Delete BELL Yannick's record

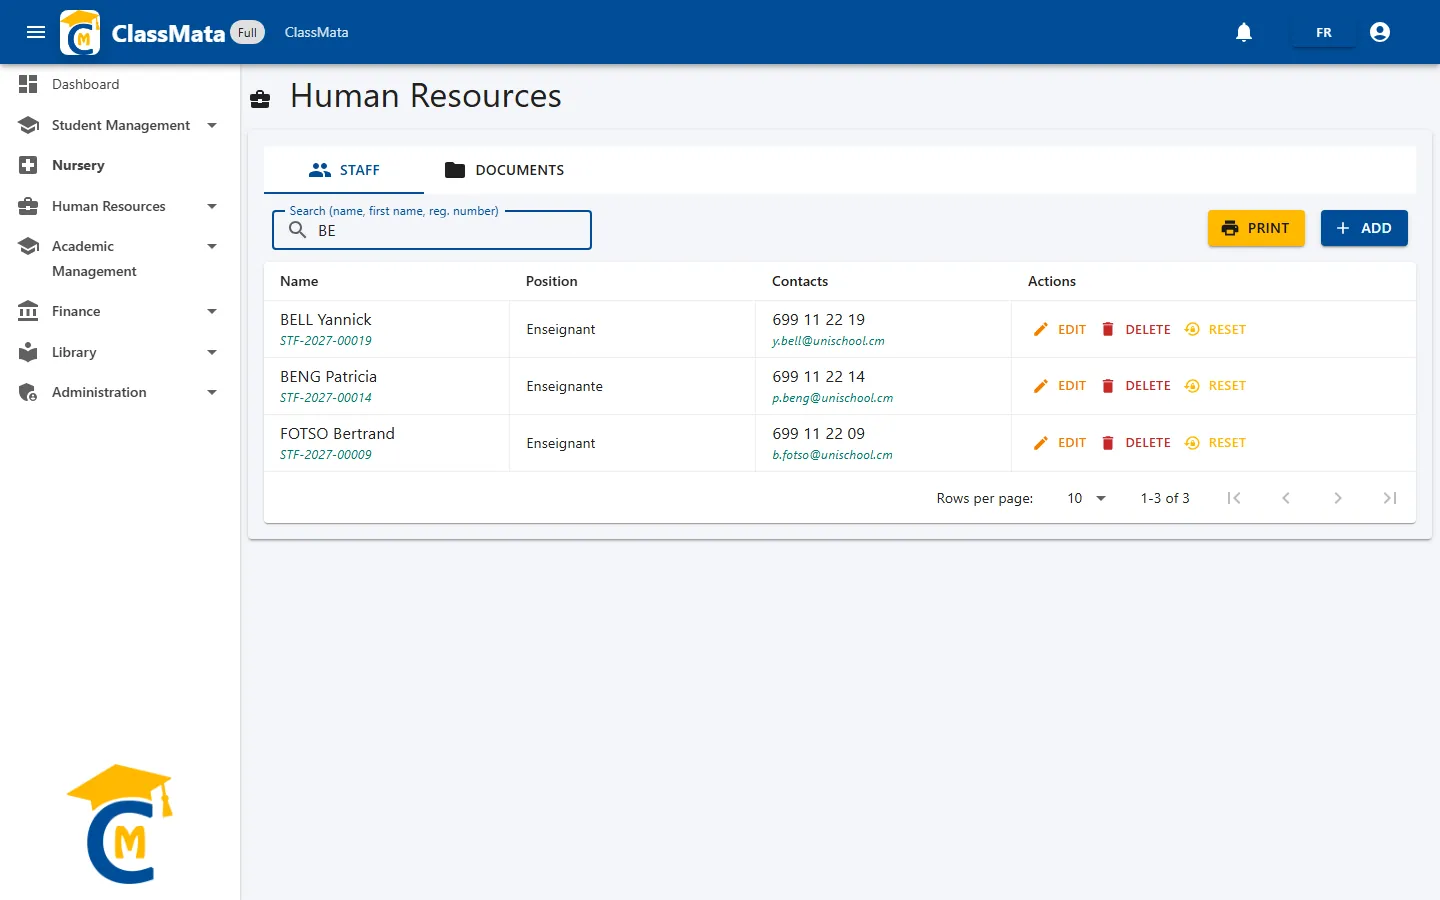pos(1136,329)
